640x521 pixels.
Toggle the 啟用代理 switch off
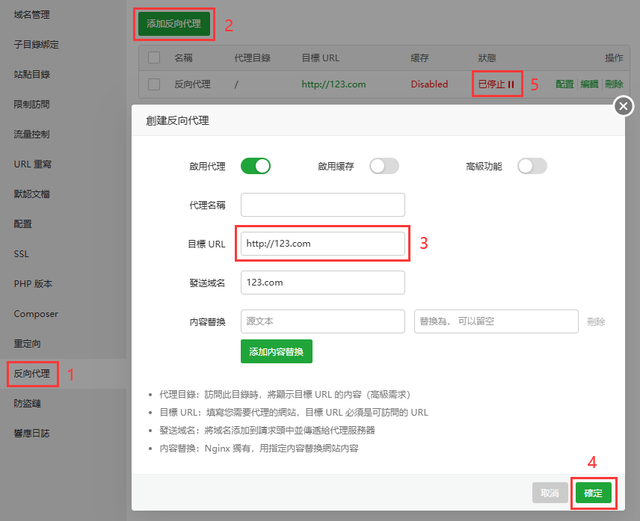click(256, 166)
